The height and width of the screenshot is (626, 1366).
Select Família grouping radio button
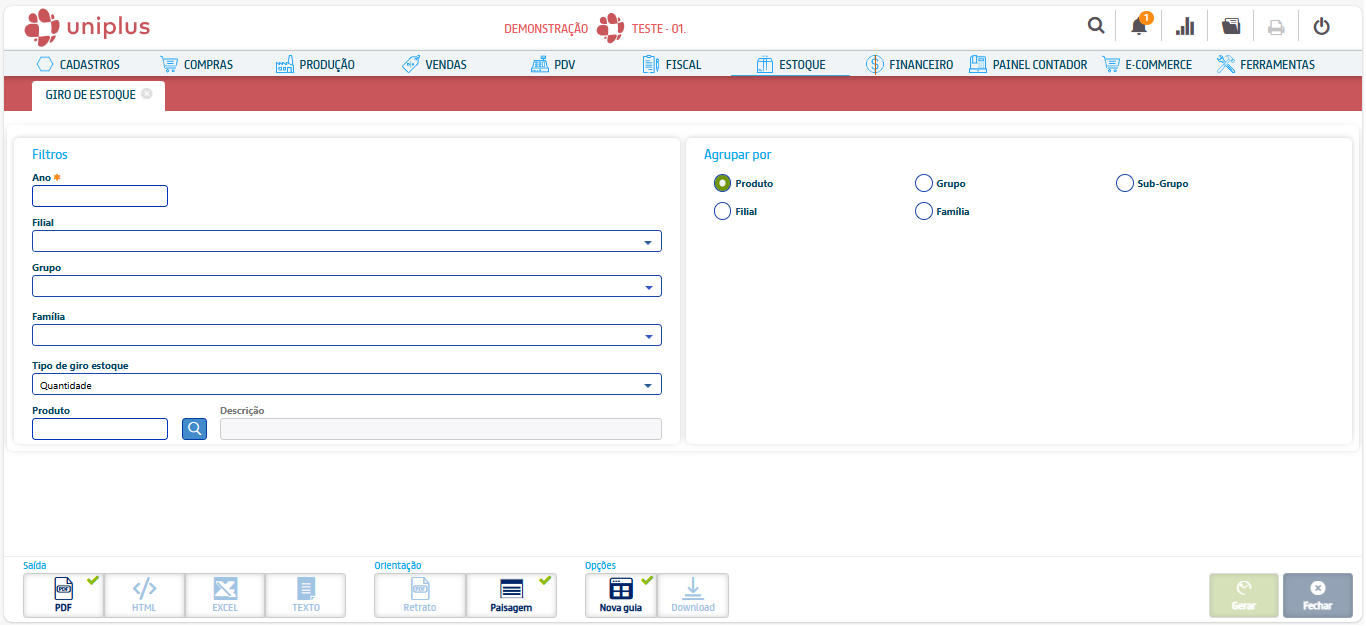(924, 211)
